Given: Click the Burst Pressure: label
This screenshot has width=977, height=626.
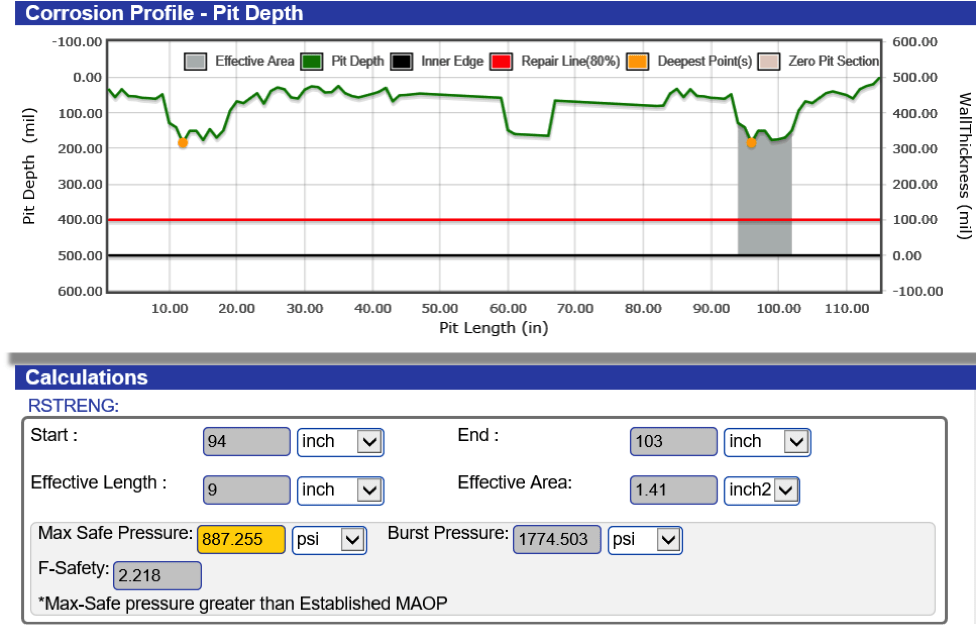Looking at the screenshot, I should 448,533.
